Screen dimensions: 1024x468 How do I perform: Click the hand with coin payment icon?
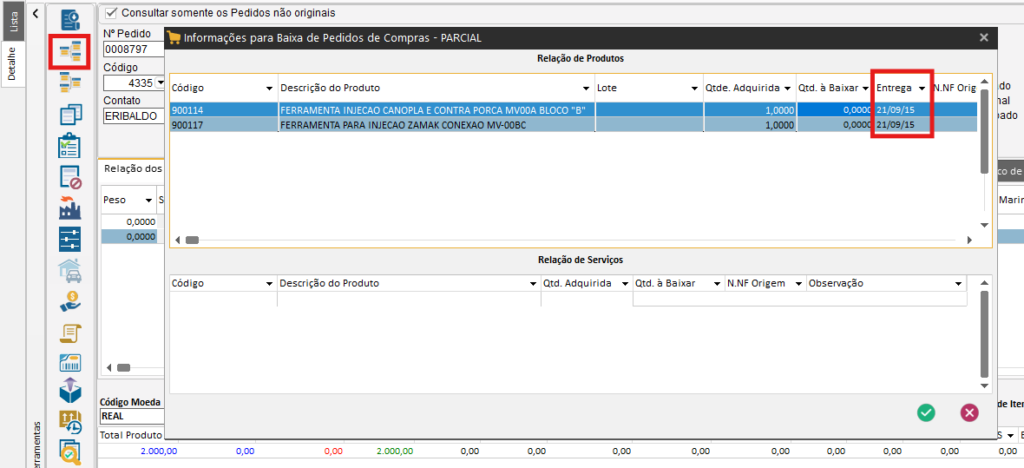[x=70, y=300]
